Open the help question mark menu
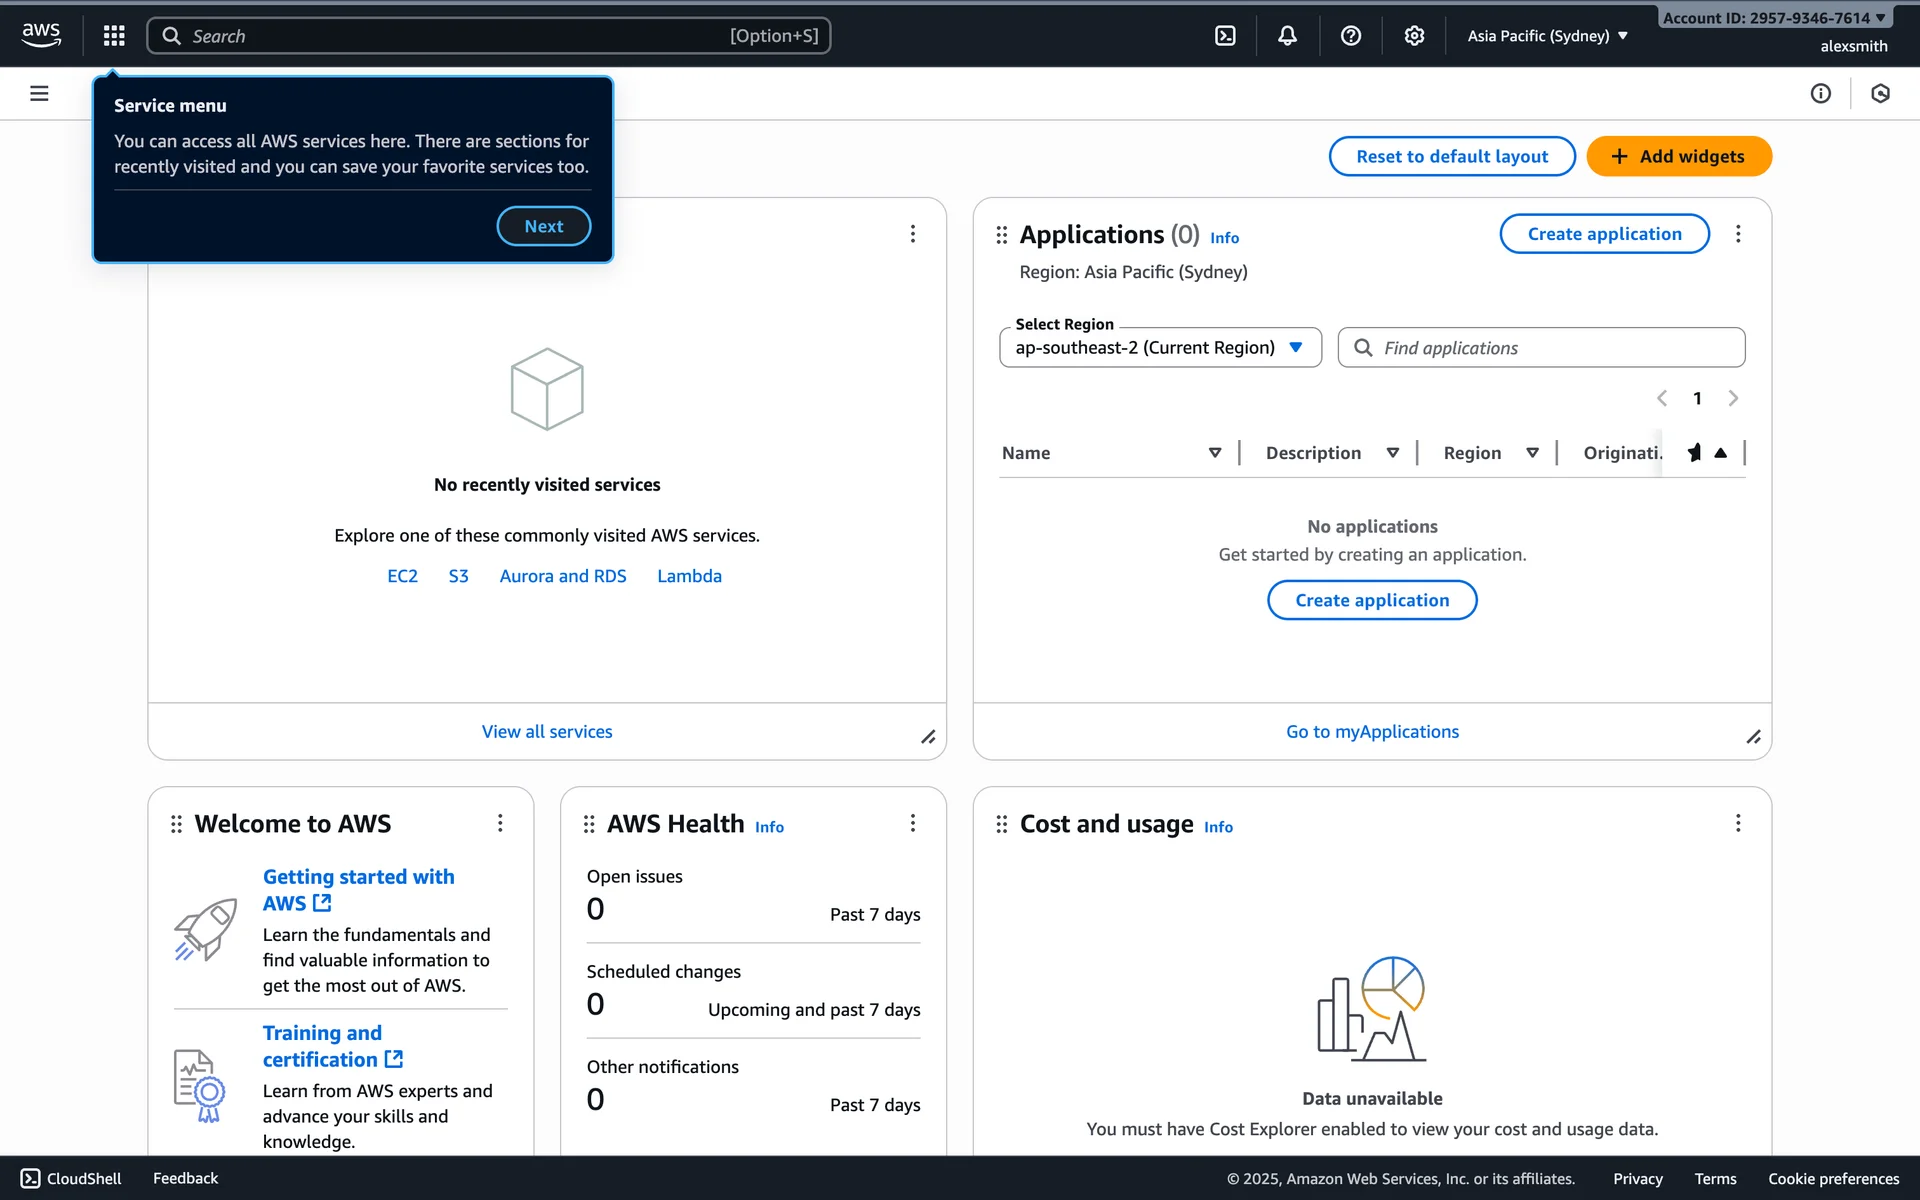Viewport: 1920px width, 1200px height. coord(1351,36)
